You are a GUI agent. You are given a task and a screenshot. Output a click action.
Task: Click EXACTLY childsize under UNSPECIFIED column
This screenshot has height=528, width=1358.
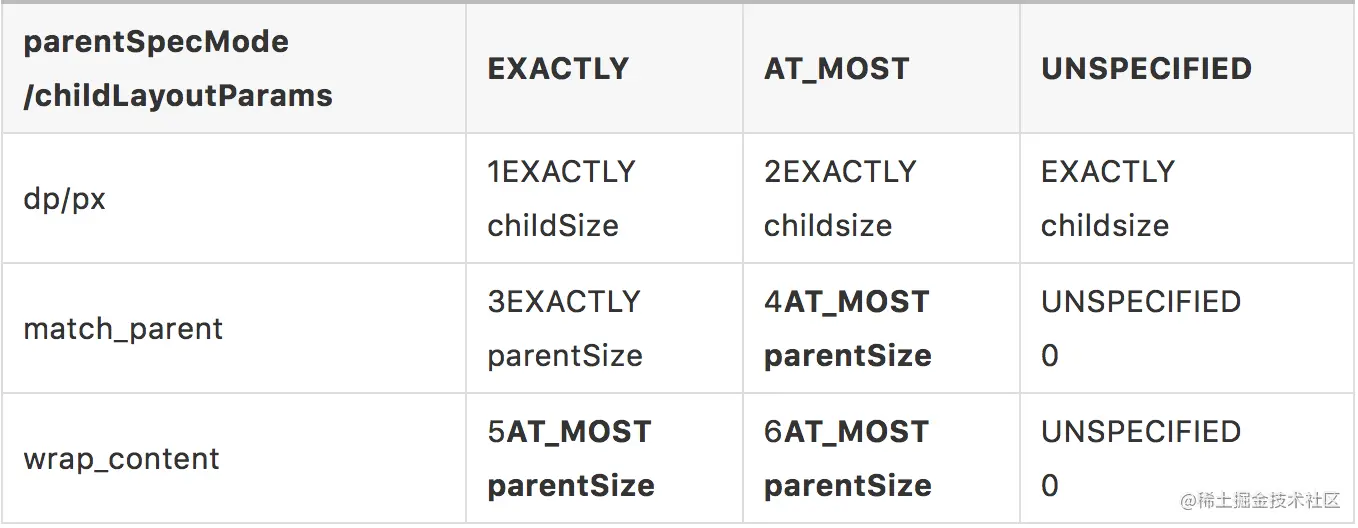pos(1107,198)
